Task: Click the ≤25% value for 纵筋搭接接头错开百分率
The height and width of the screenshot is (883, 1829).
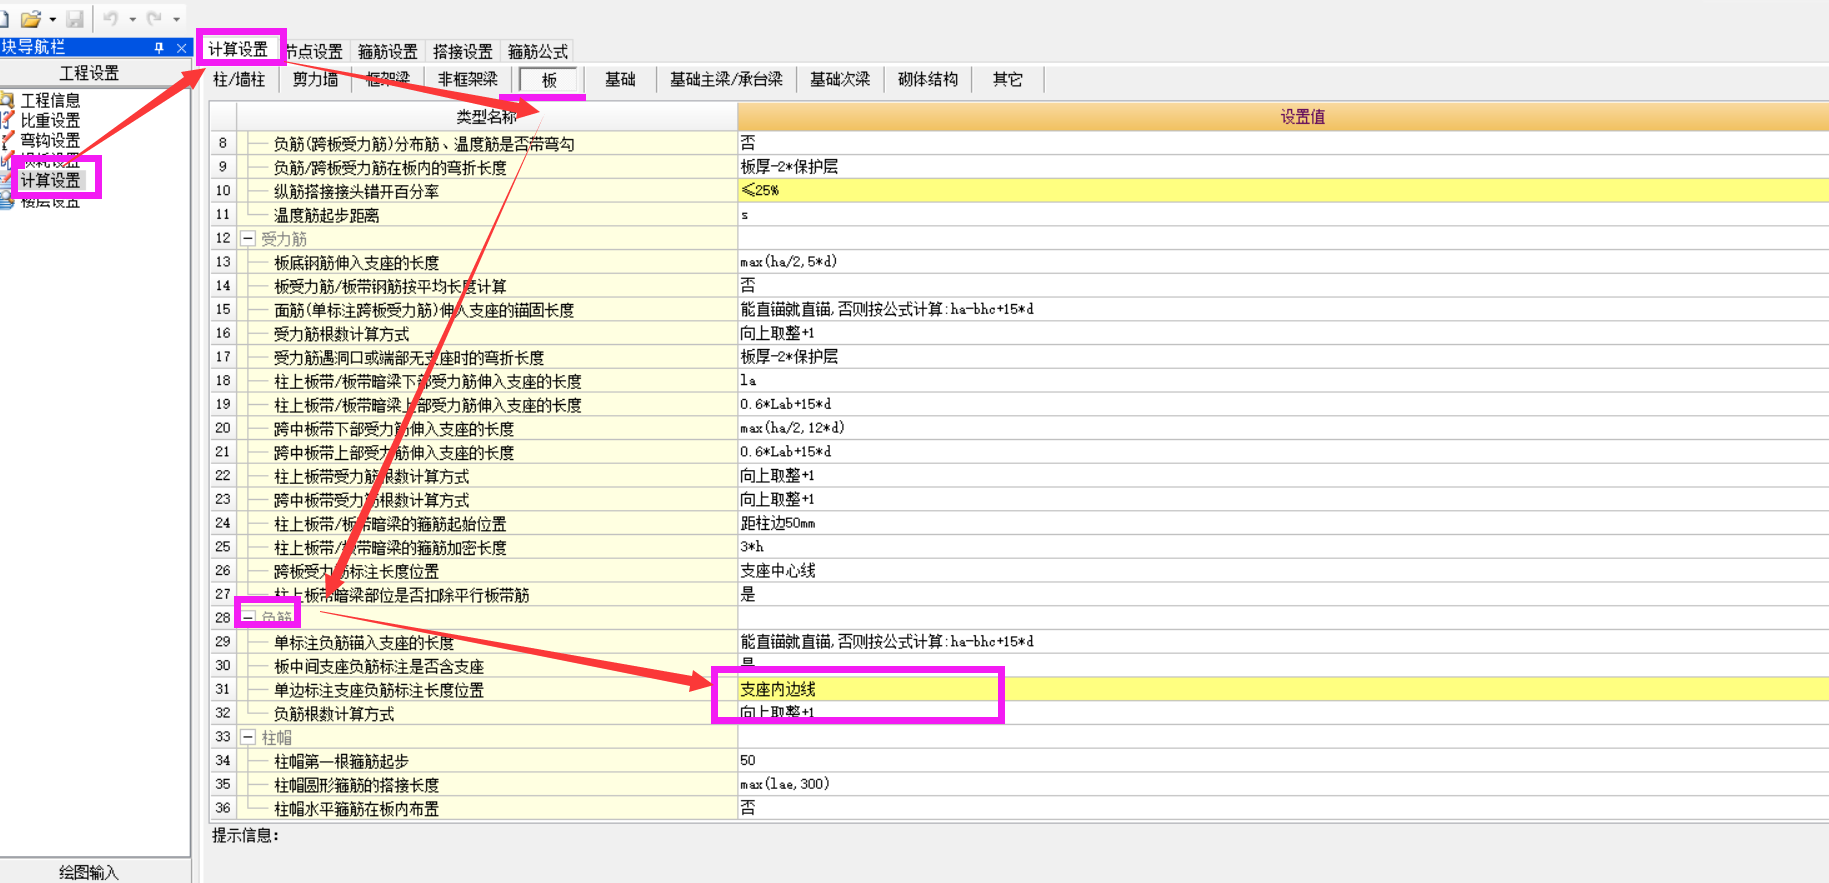Action: [1283, 190]
